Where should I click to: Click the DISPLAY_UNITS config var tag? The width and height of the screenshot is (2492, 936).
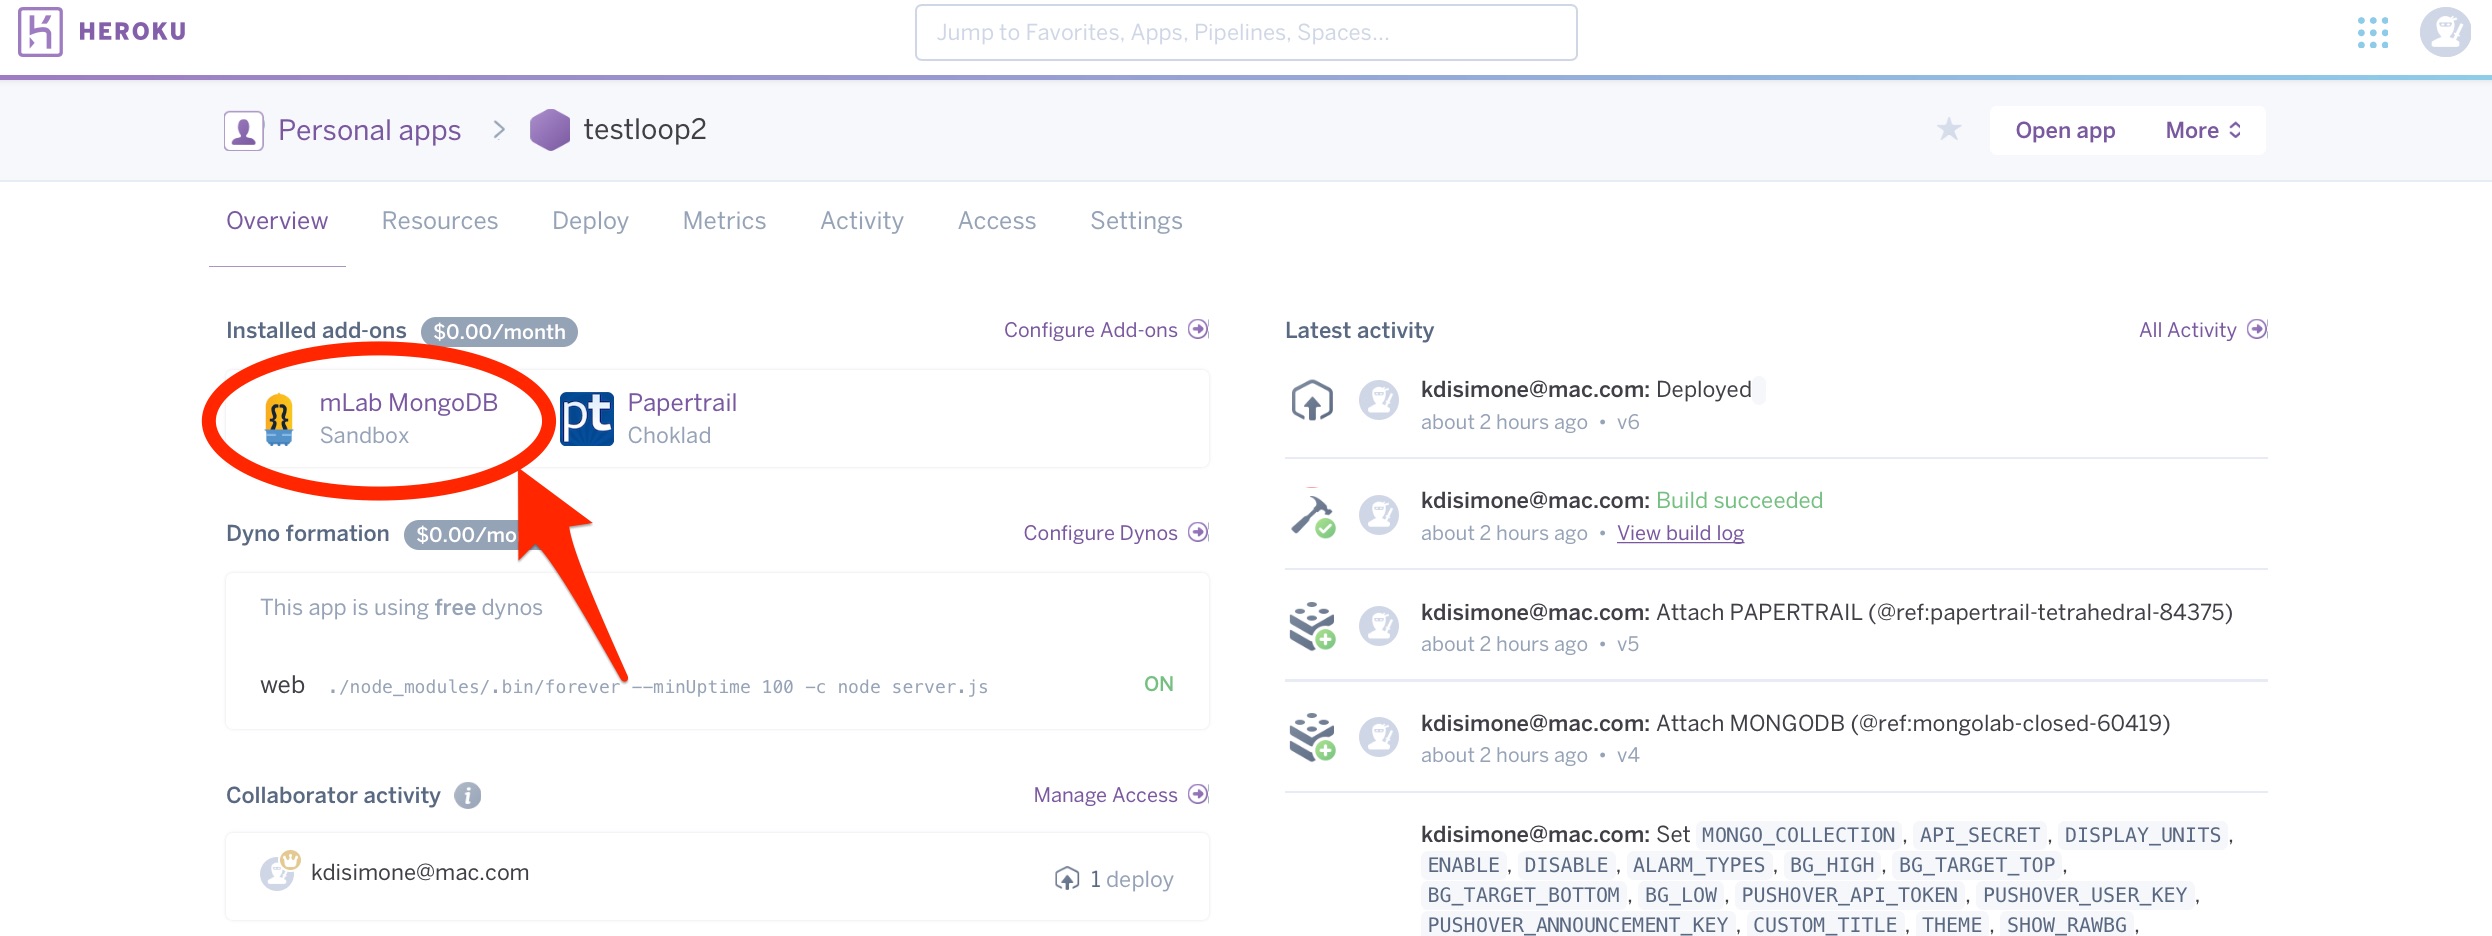(2142, 835)
